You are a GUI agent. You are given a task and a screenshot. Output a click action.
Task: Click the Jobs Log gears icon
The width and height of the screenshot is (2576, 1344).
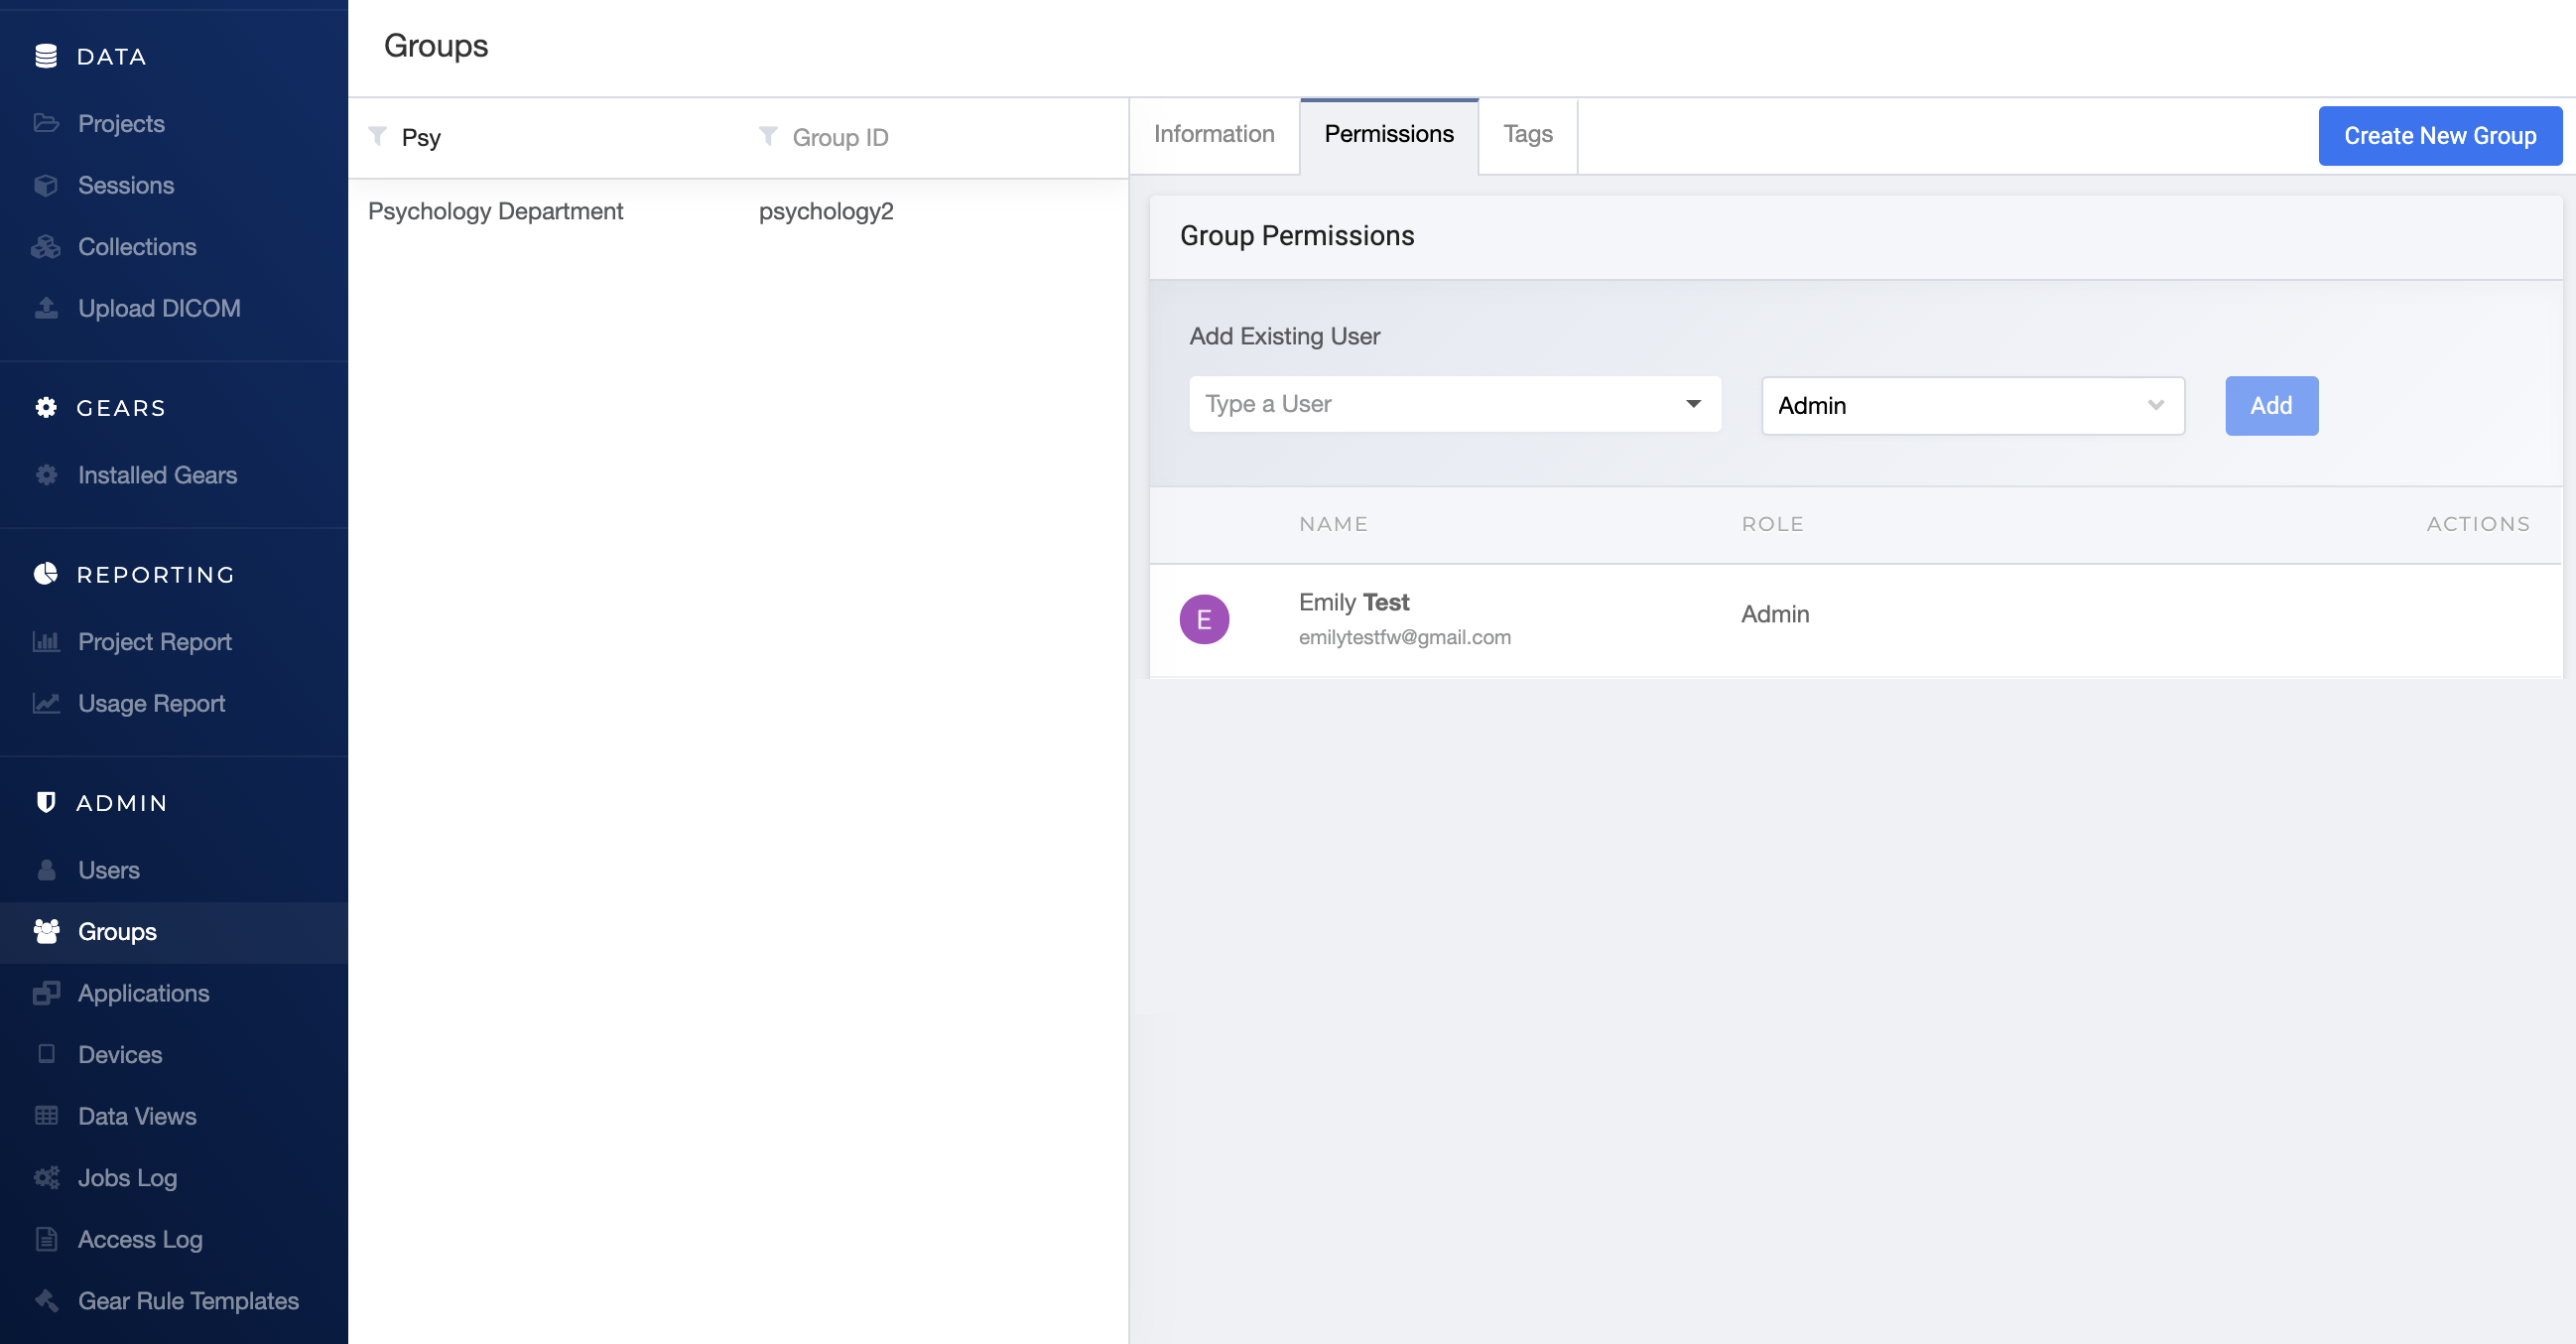[46, 1177]
